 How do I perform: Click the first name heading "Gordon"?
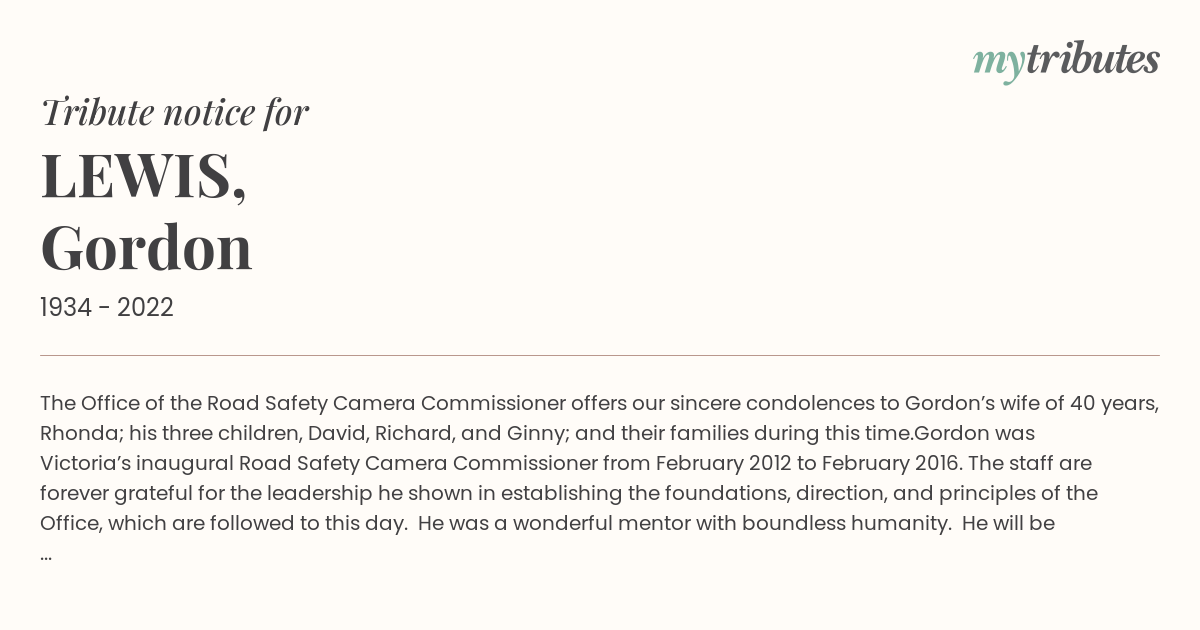point(146,247)
